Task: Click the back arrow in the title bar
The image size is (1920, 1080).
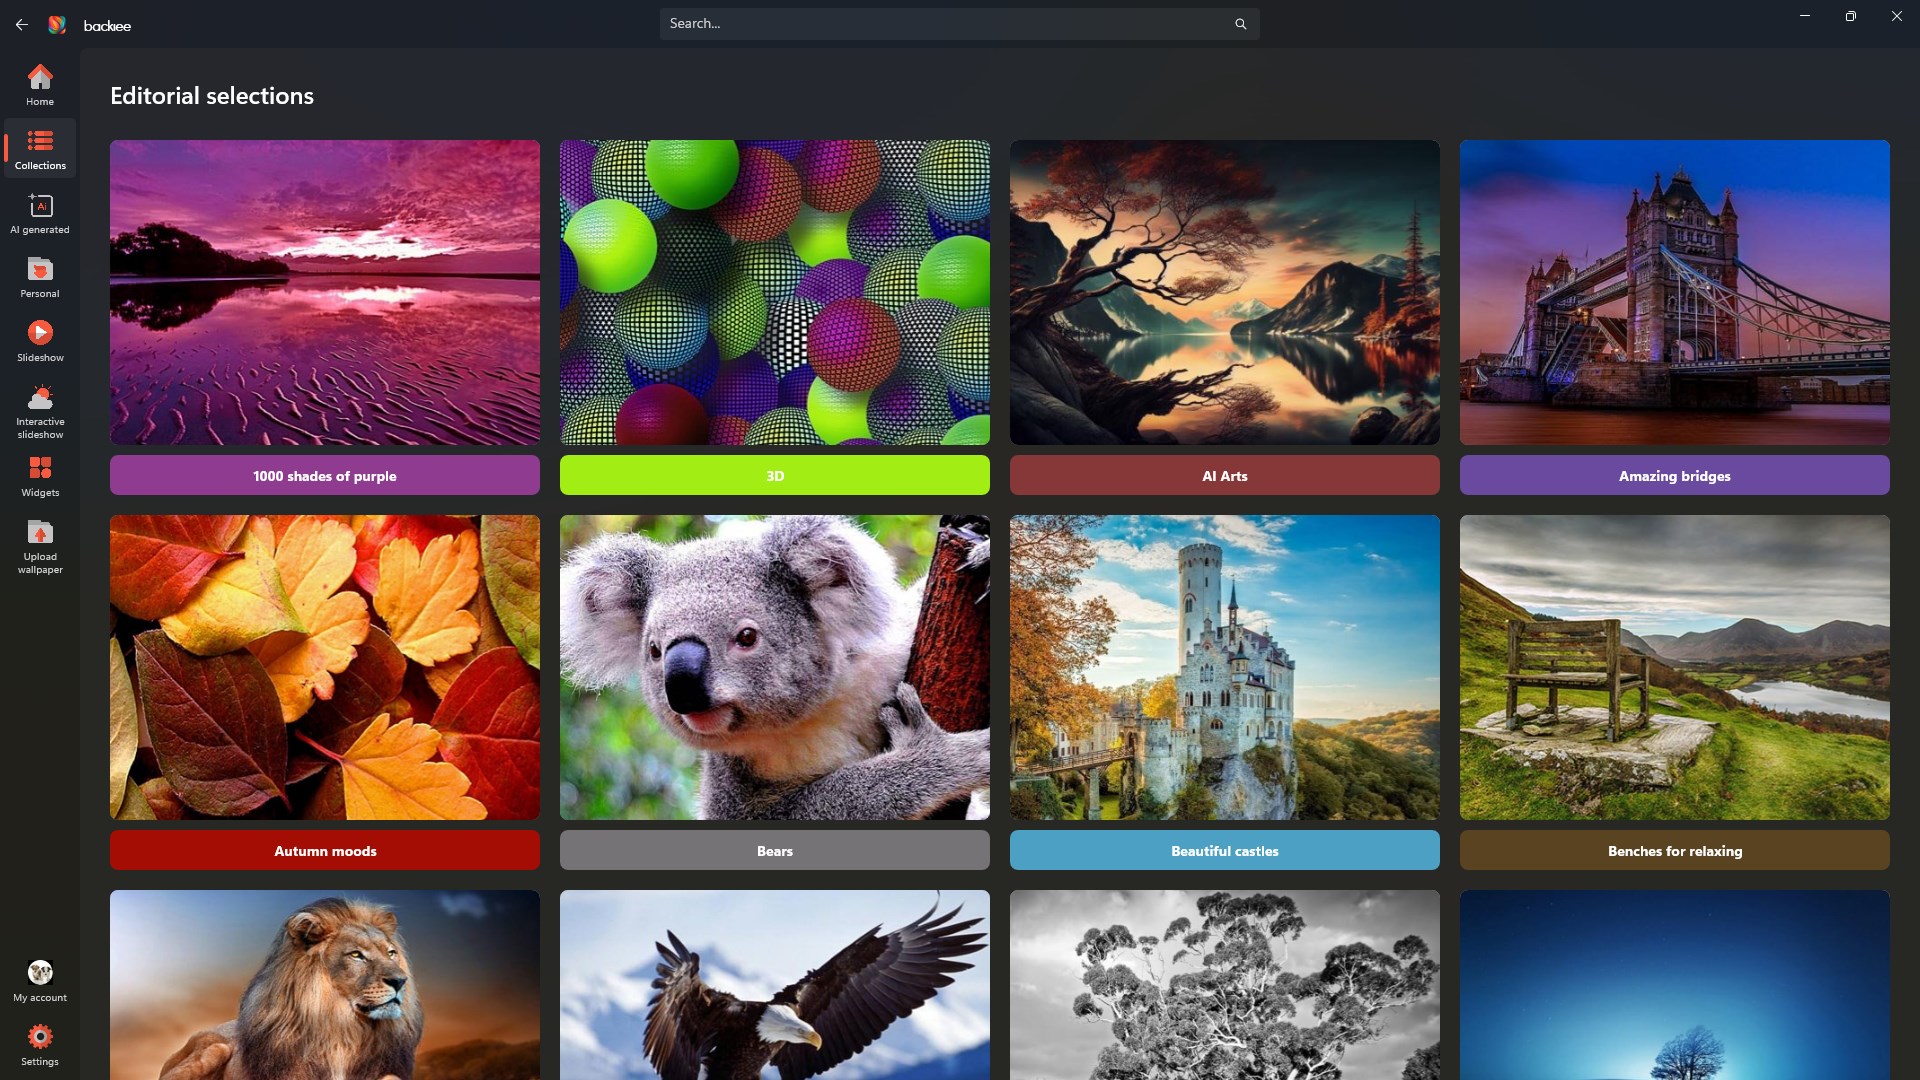Action: click(22, 24)
